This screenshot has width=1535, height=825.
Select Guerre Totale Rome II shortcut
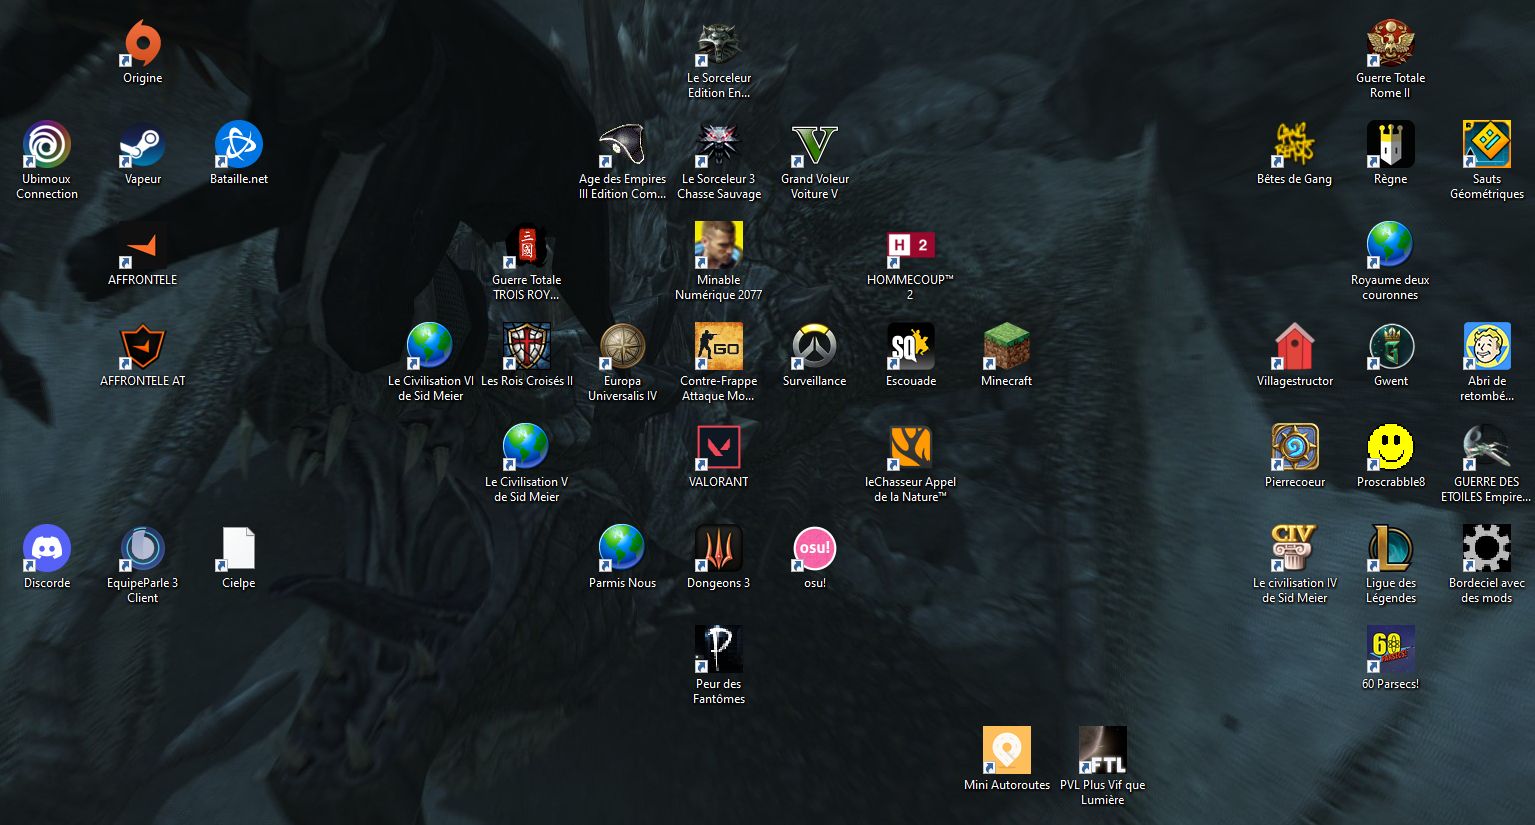point(1391,44)
